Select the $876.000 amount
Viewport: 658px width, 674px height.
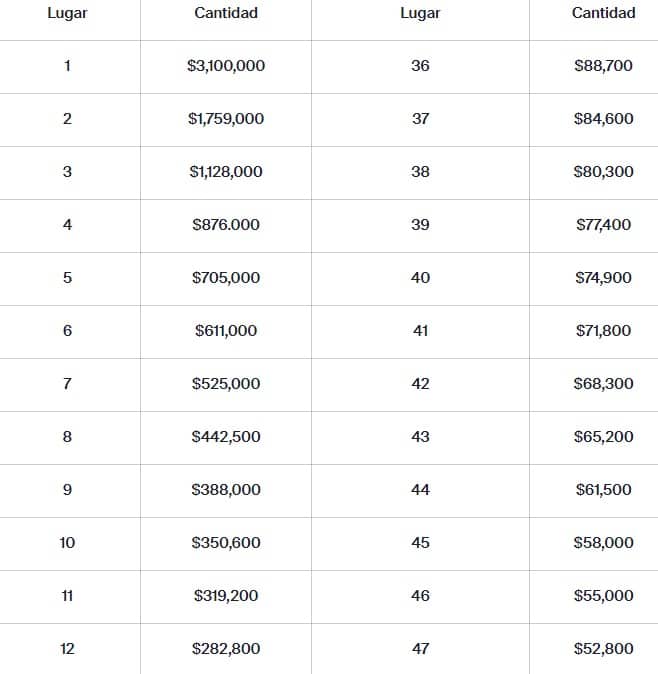point(226,225)
